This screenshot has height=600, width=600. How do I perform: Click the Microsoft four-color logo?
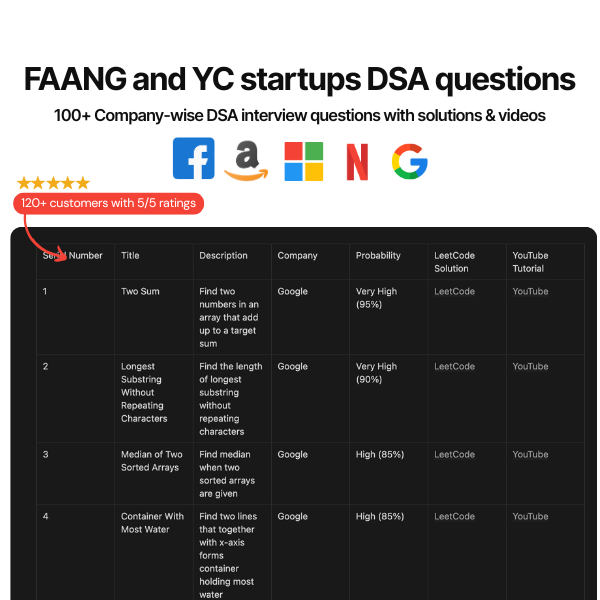(304, 161)
